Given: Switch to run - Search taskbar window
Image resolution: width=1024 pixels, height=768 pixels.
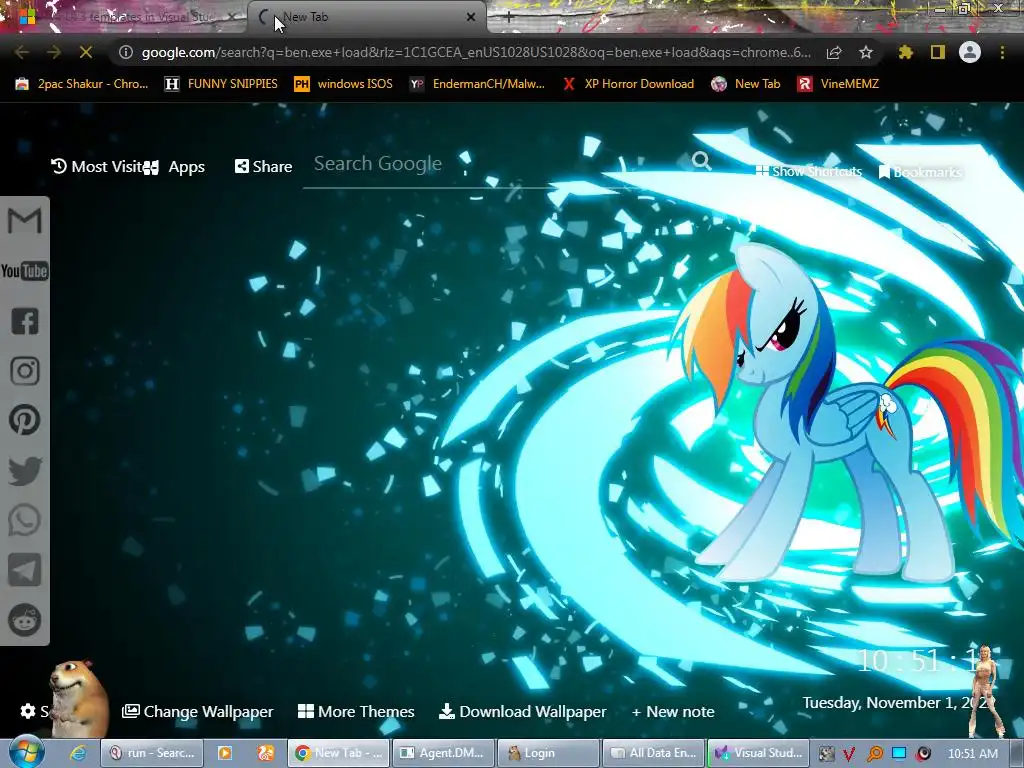Looking at the screenshot, I should [152, 753].
